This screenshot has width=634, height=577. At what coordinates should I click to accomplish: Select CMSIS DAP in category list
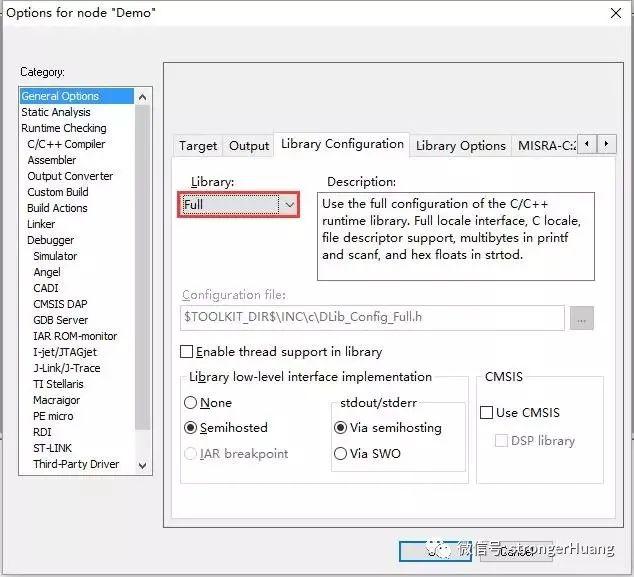[x=77, y=304]
